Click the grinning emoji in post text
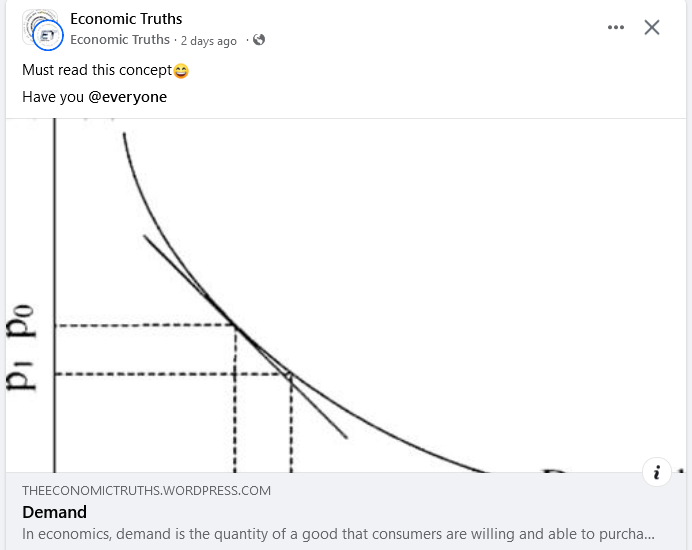This screenshot has height=550, width=692. pos(181,71)
